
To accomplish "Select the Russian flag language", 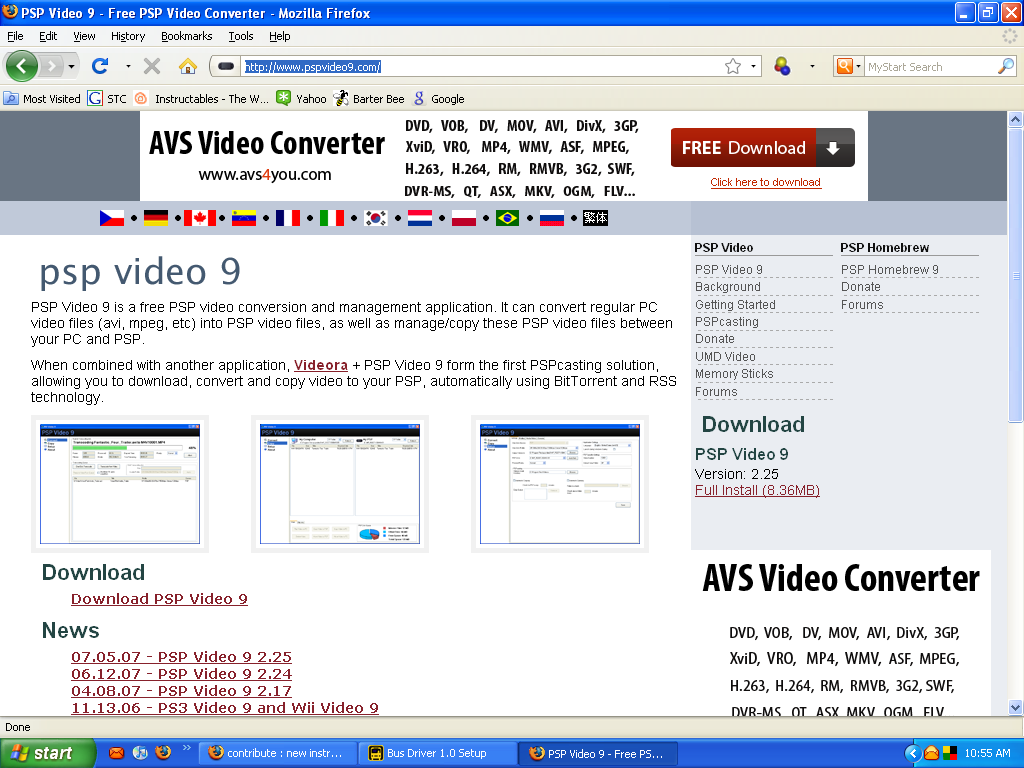I will [552, 218].
